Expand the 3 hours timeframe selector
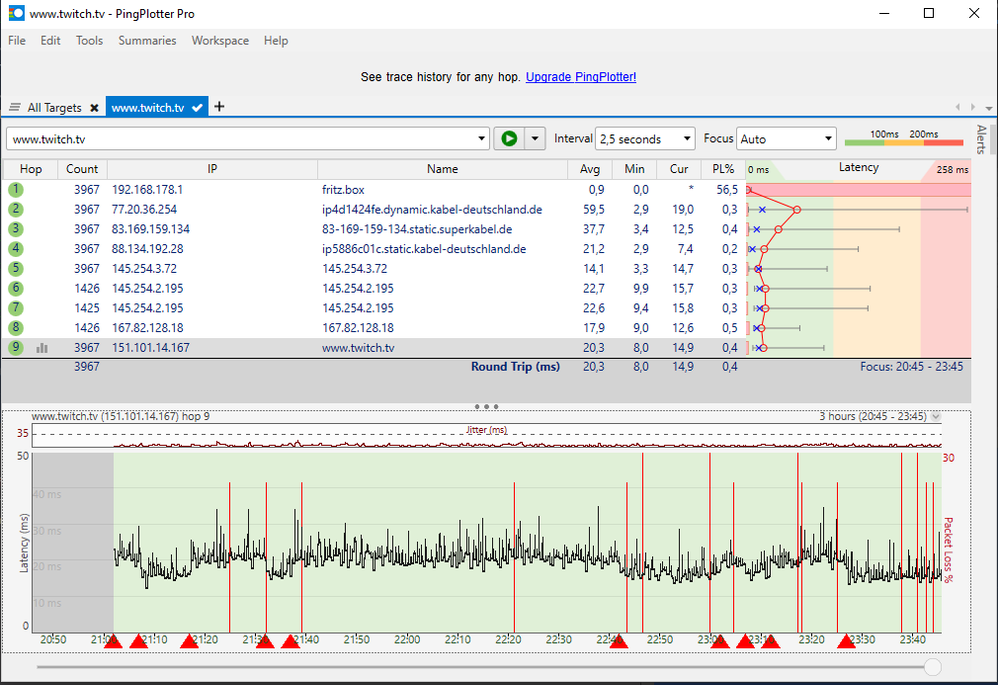Screen dimensions: 998x685 tap(935, 416)
